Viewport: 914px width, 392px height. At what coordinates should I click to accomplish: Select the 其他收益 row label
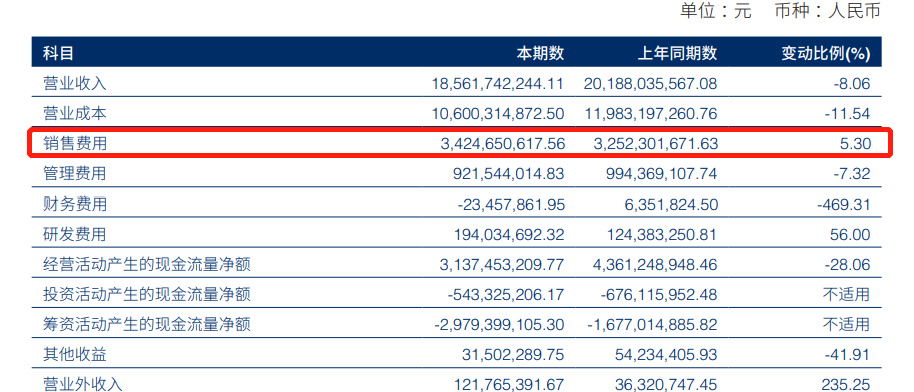pyautogui.click(x=75, y=354)
